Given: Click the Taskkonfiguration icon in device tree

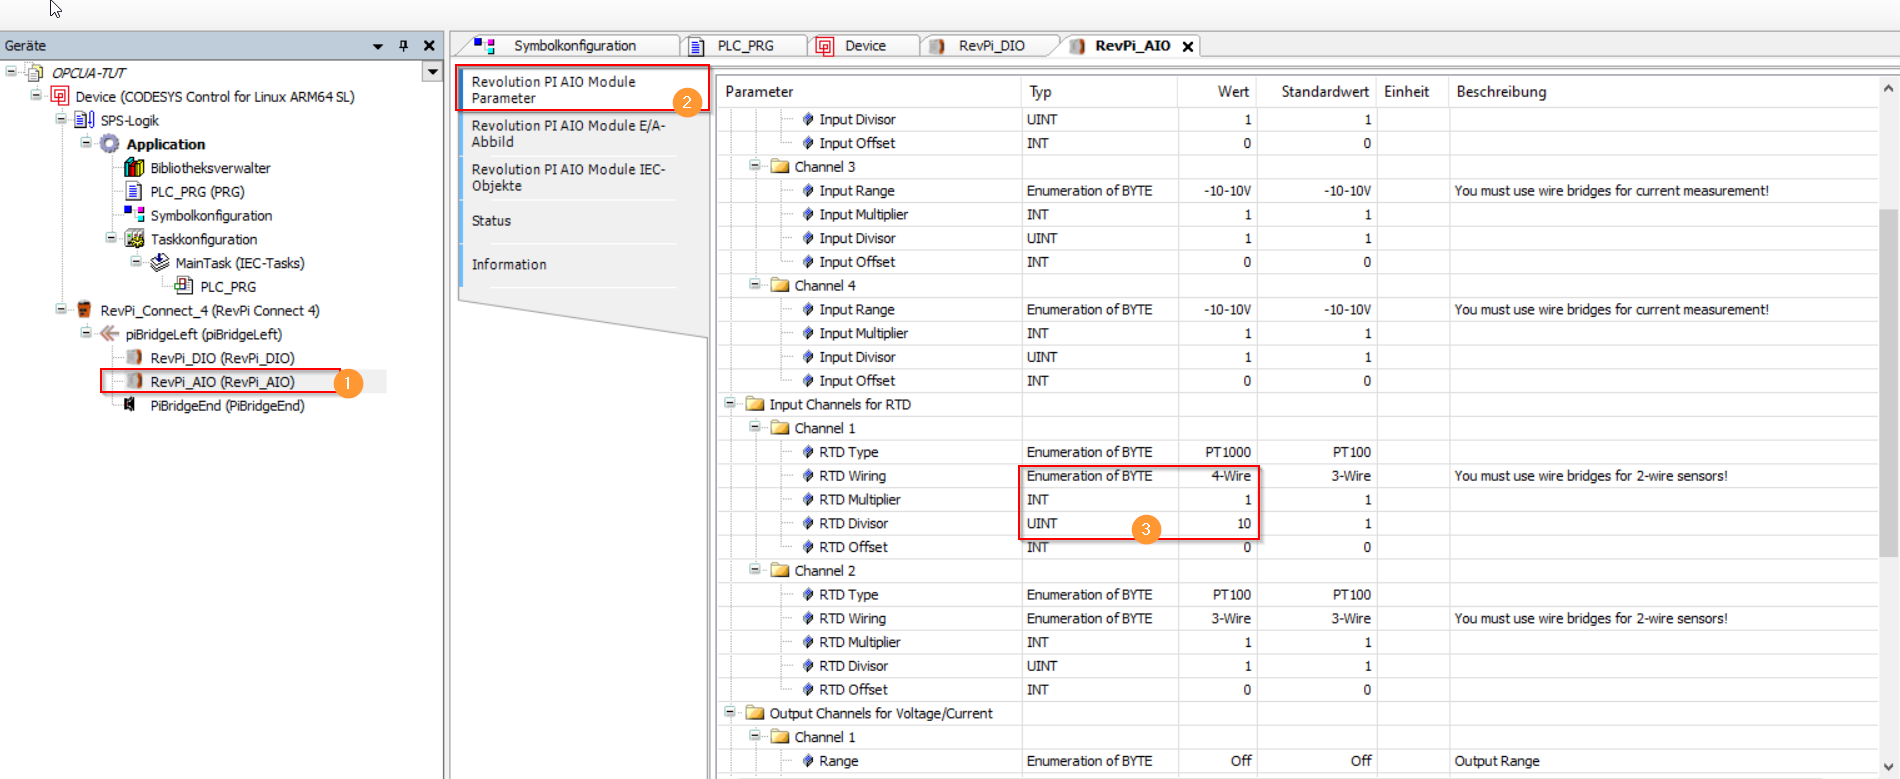Looking at the screenshot, I should point(134,239).
